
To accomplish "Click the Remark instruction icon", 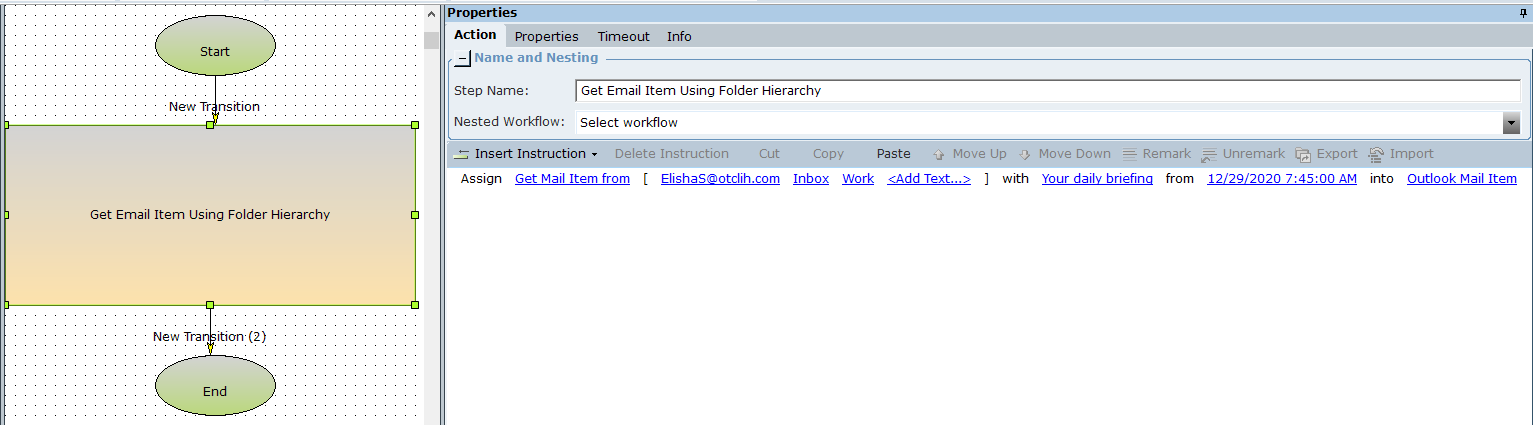I will [x=1130, y=154].
